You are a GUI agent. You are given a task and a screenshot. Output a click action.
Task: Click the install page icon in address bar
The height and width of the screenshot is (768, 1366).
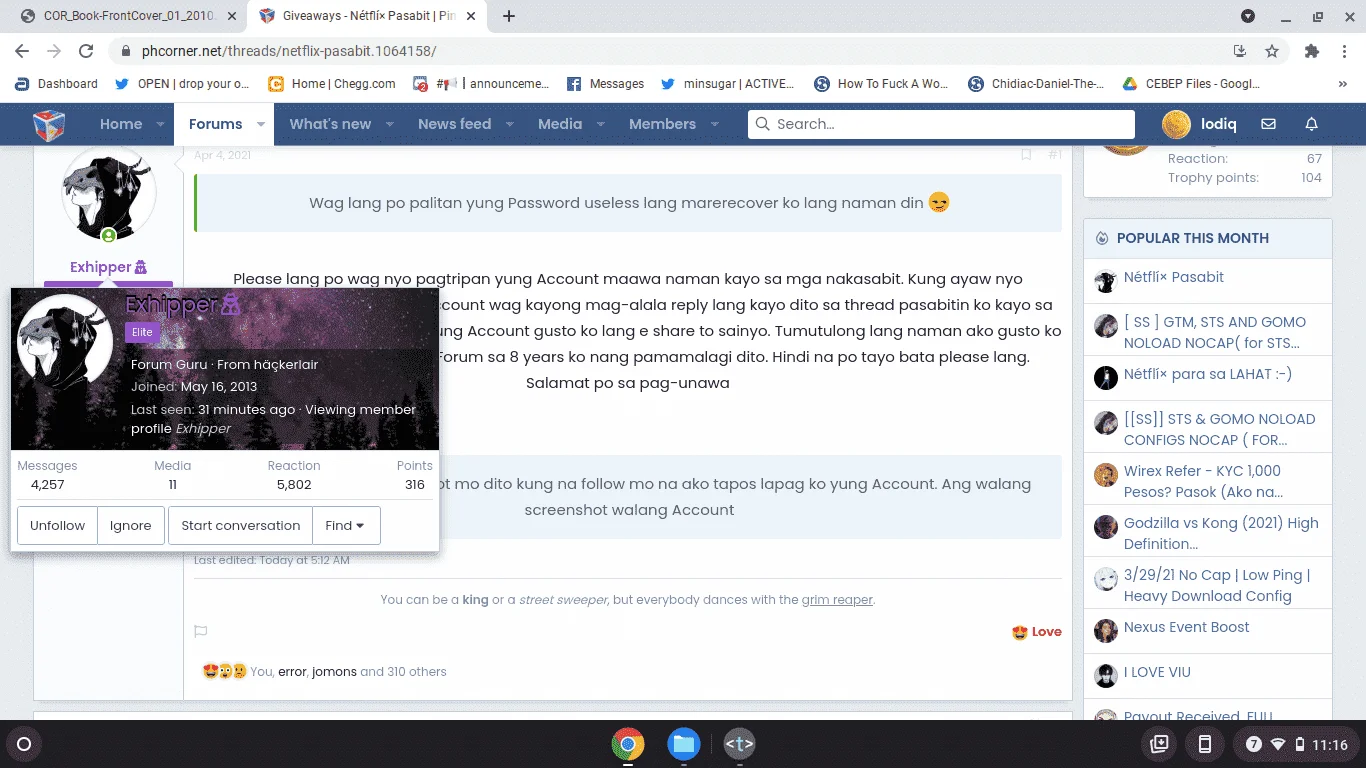(x=1240, y=51)
